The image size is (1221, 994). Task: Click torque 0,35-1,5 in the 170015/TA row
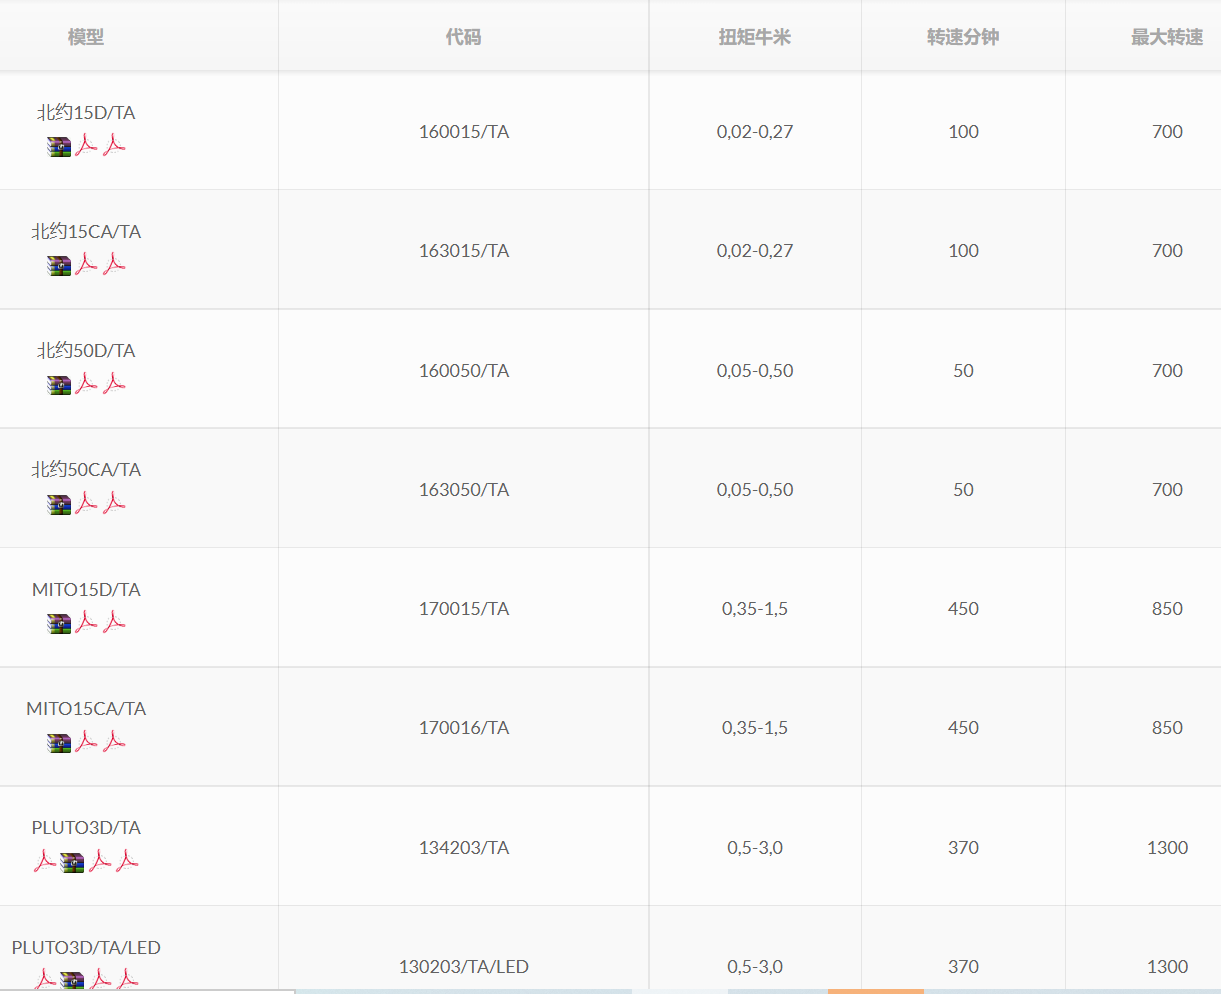755,609
